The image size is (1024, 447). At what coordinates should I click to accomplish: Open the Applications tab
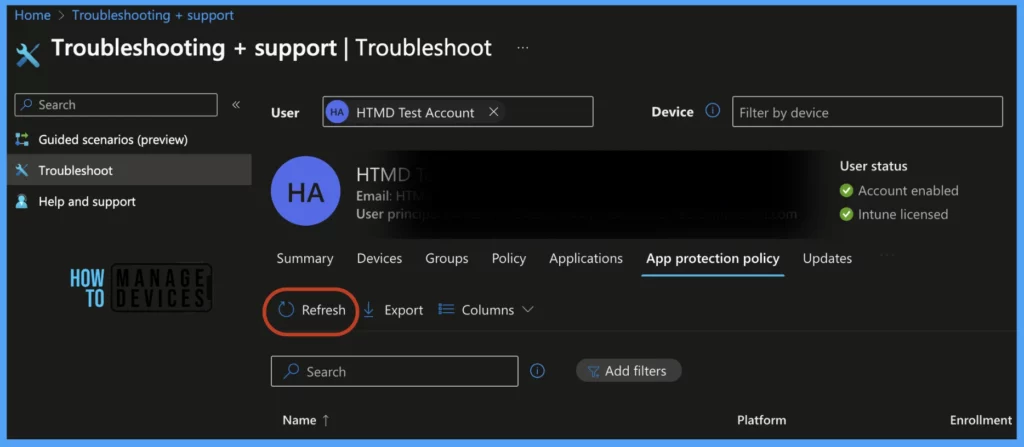[586, 258]
